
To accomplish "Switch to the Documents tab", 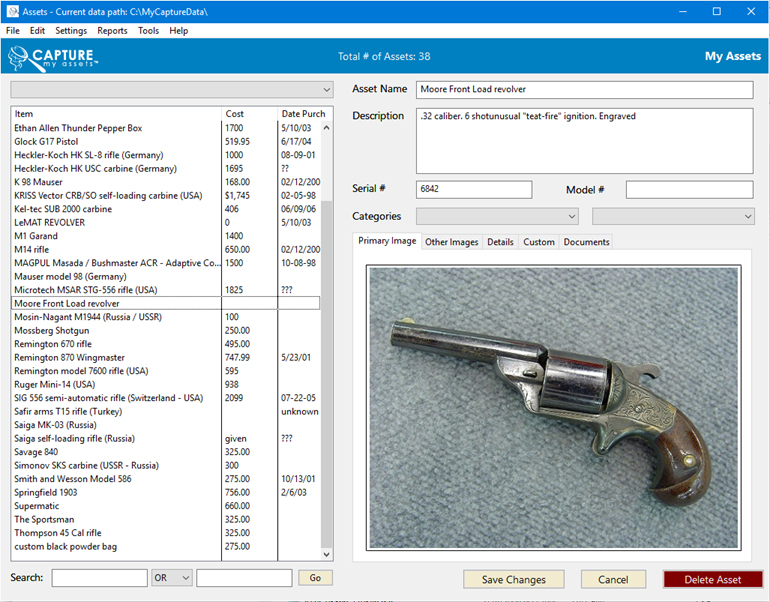I will [585, 242].
